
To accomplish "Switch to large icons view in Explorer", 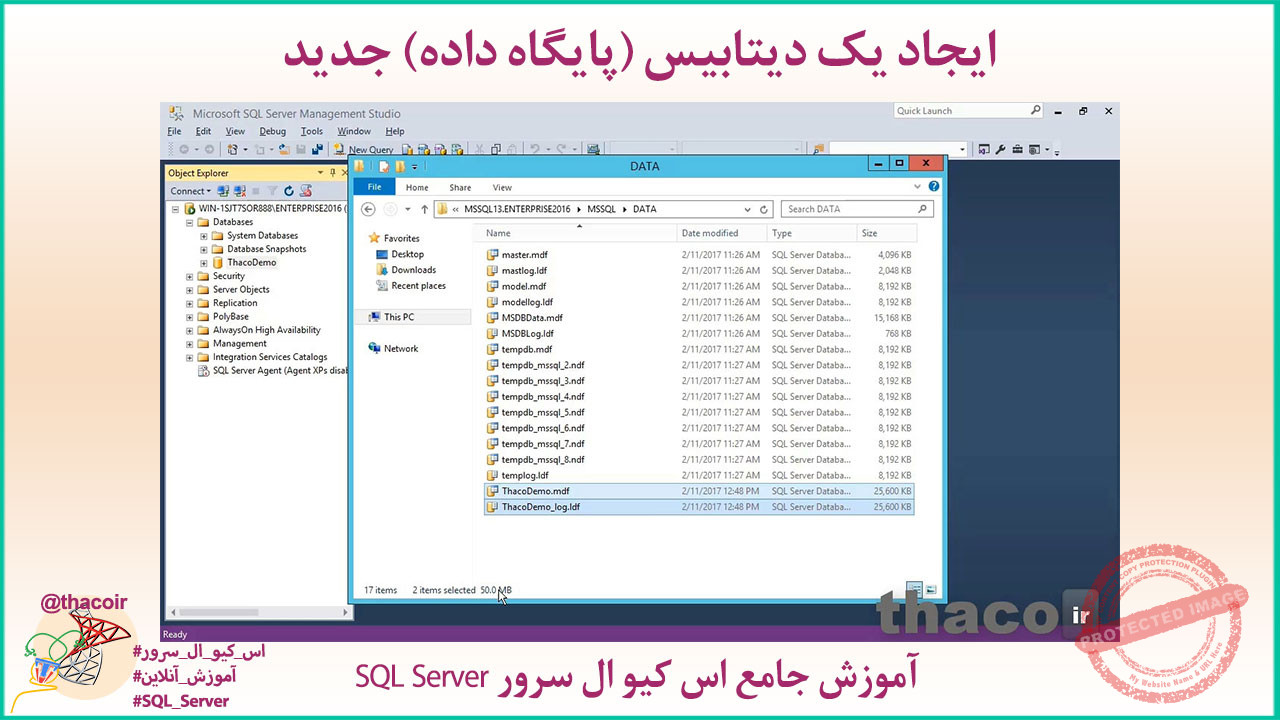I will [x=931, y=589].
